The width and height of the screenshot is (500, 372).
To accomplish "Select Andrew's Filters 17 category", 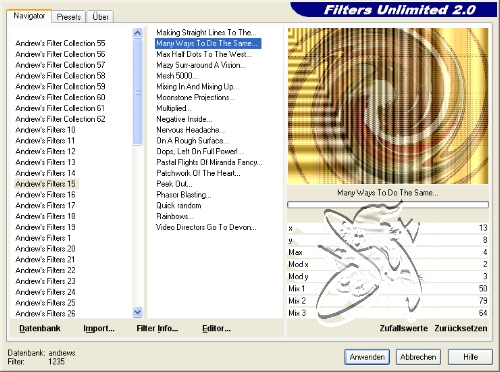I will [x=45, y=205].
